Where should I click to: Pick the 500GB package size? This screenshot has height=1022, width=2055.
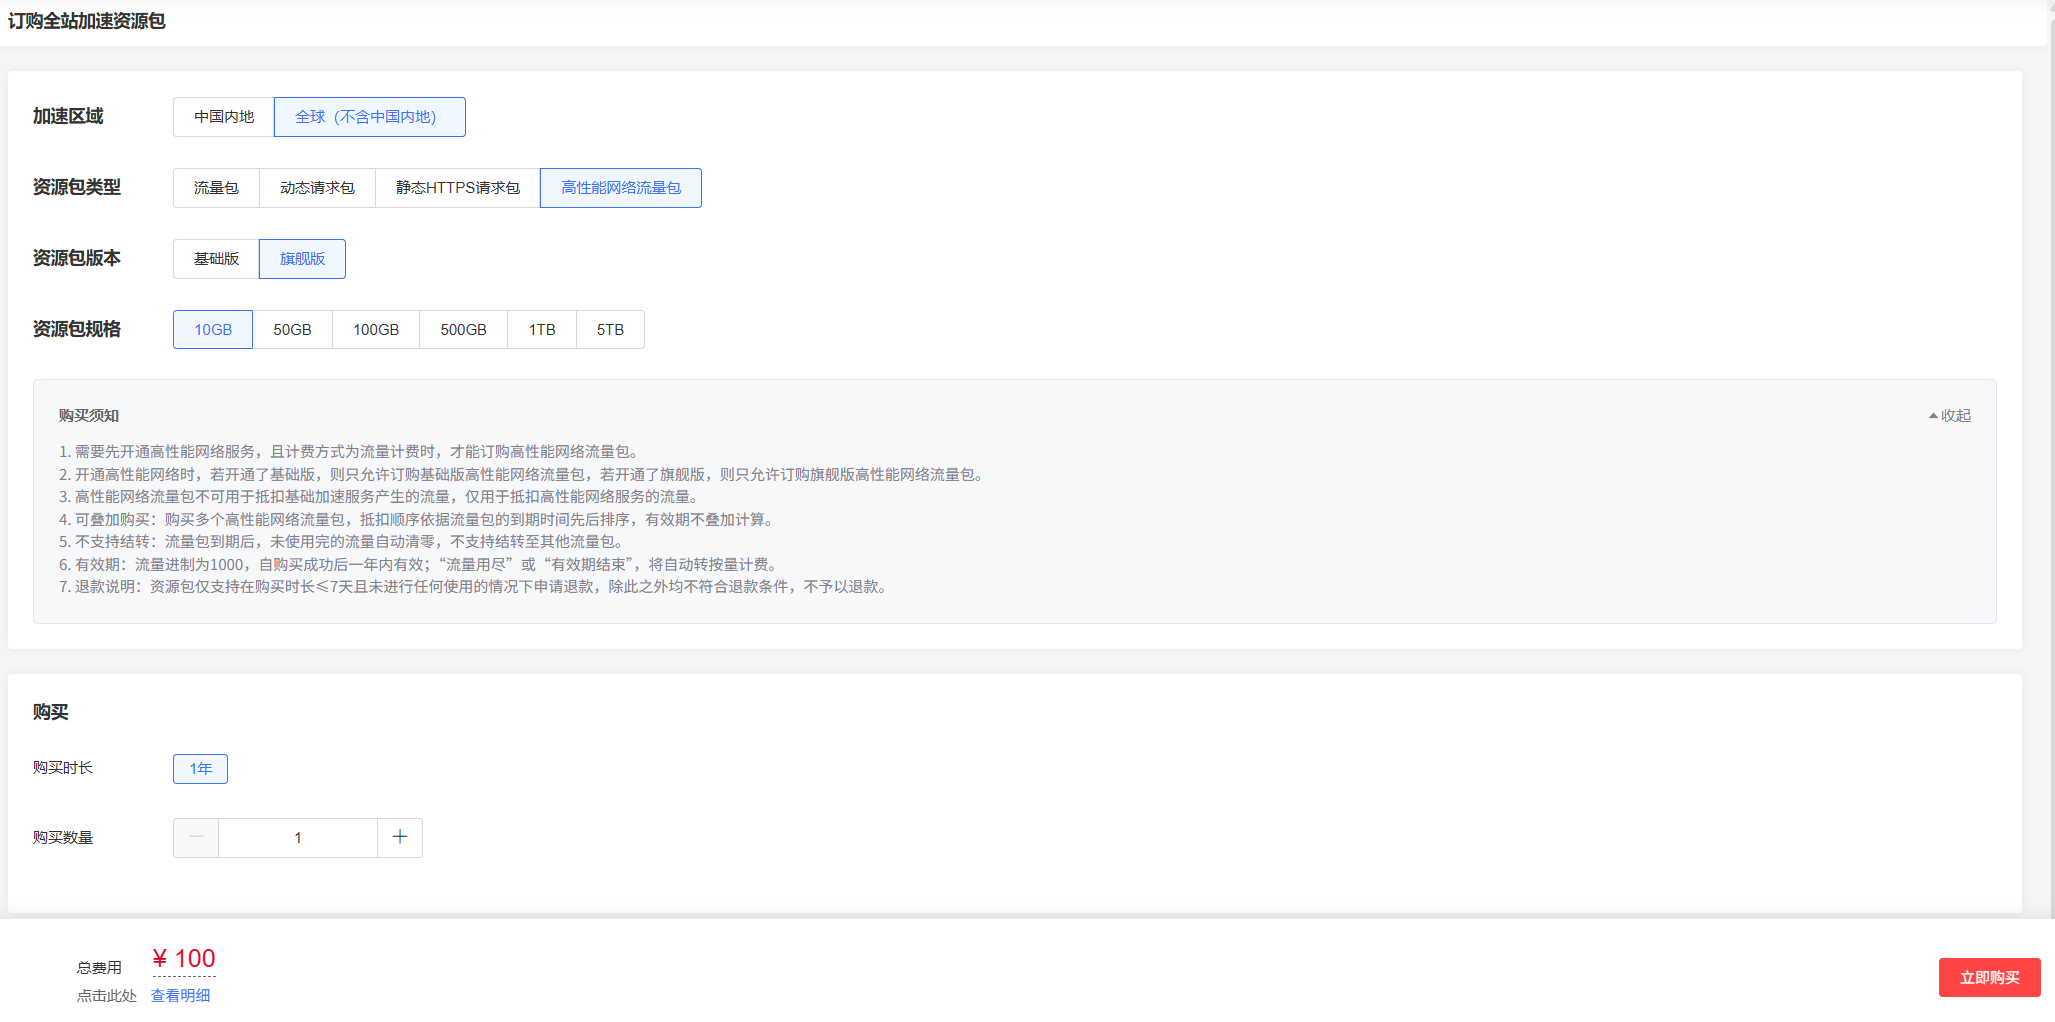(x=463, y=330)
